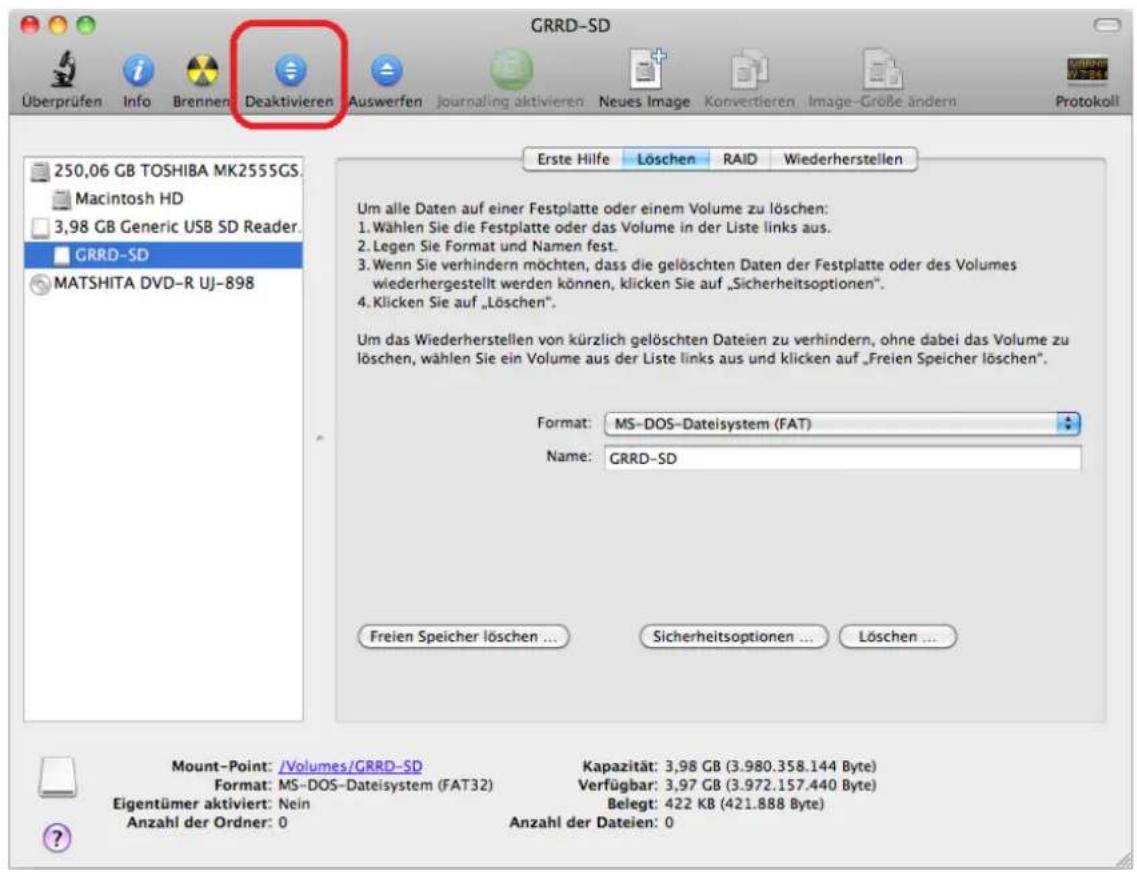The image size is (1137, 873).
Task: Click the toolbar toggle pill in title bar
Action: 1107,25
